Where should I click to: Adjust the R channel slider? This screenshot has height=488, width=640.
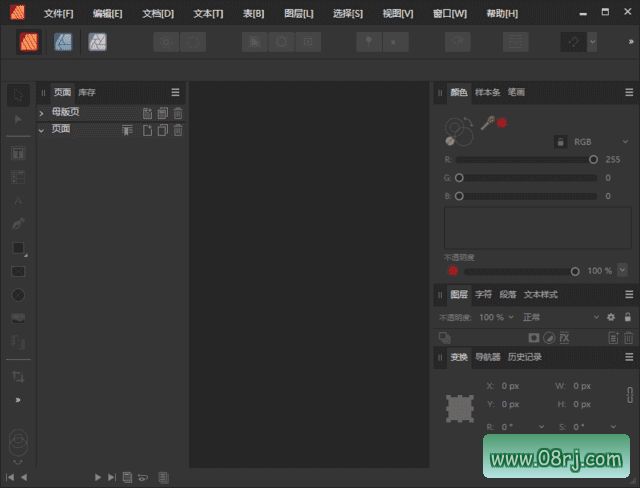(x=527, y=160)
